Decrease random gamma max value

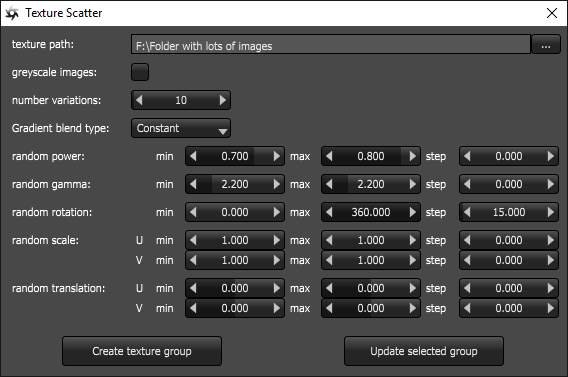point(329,184)
